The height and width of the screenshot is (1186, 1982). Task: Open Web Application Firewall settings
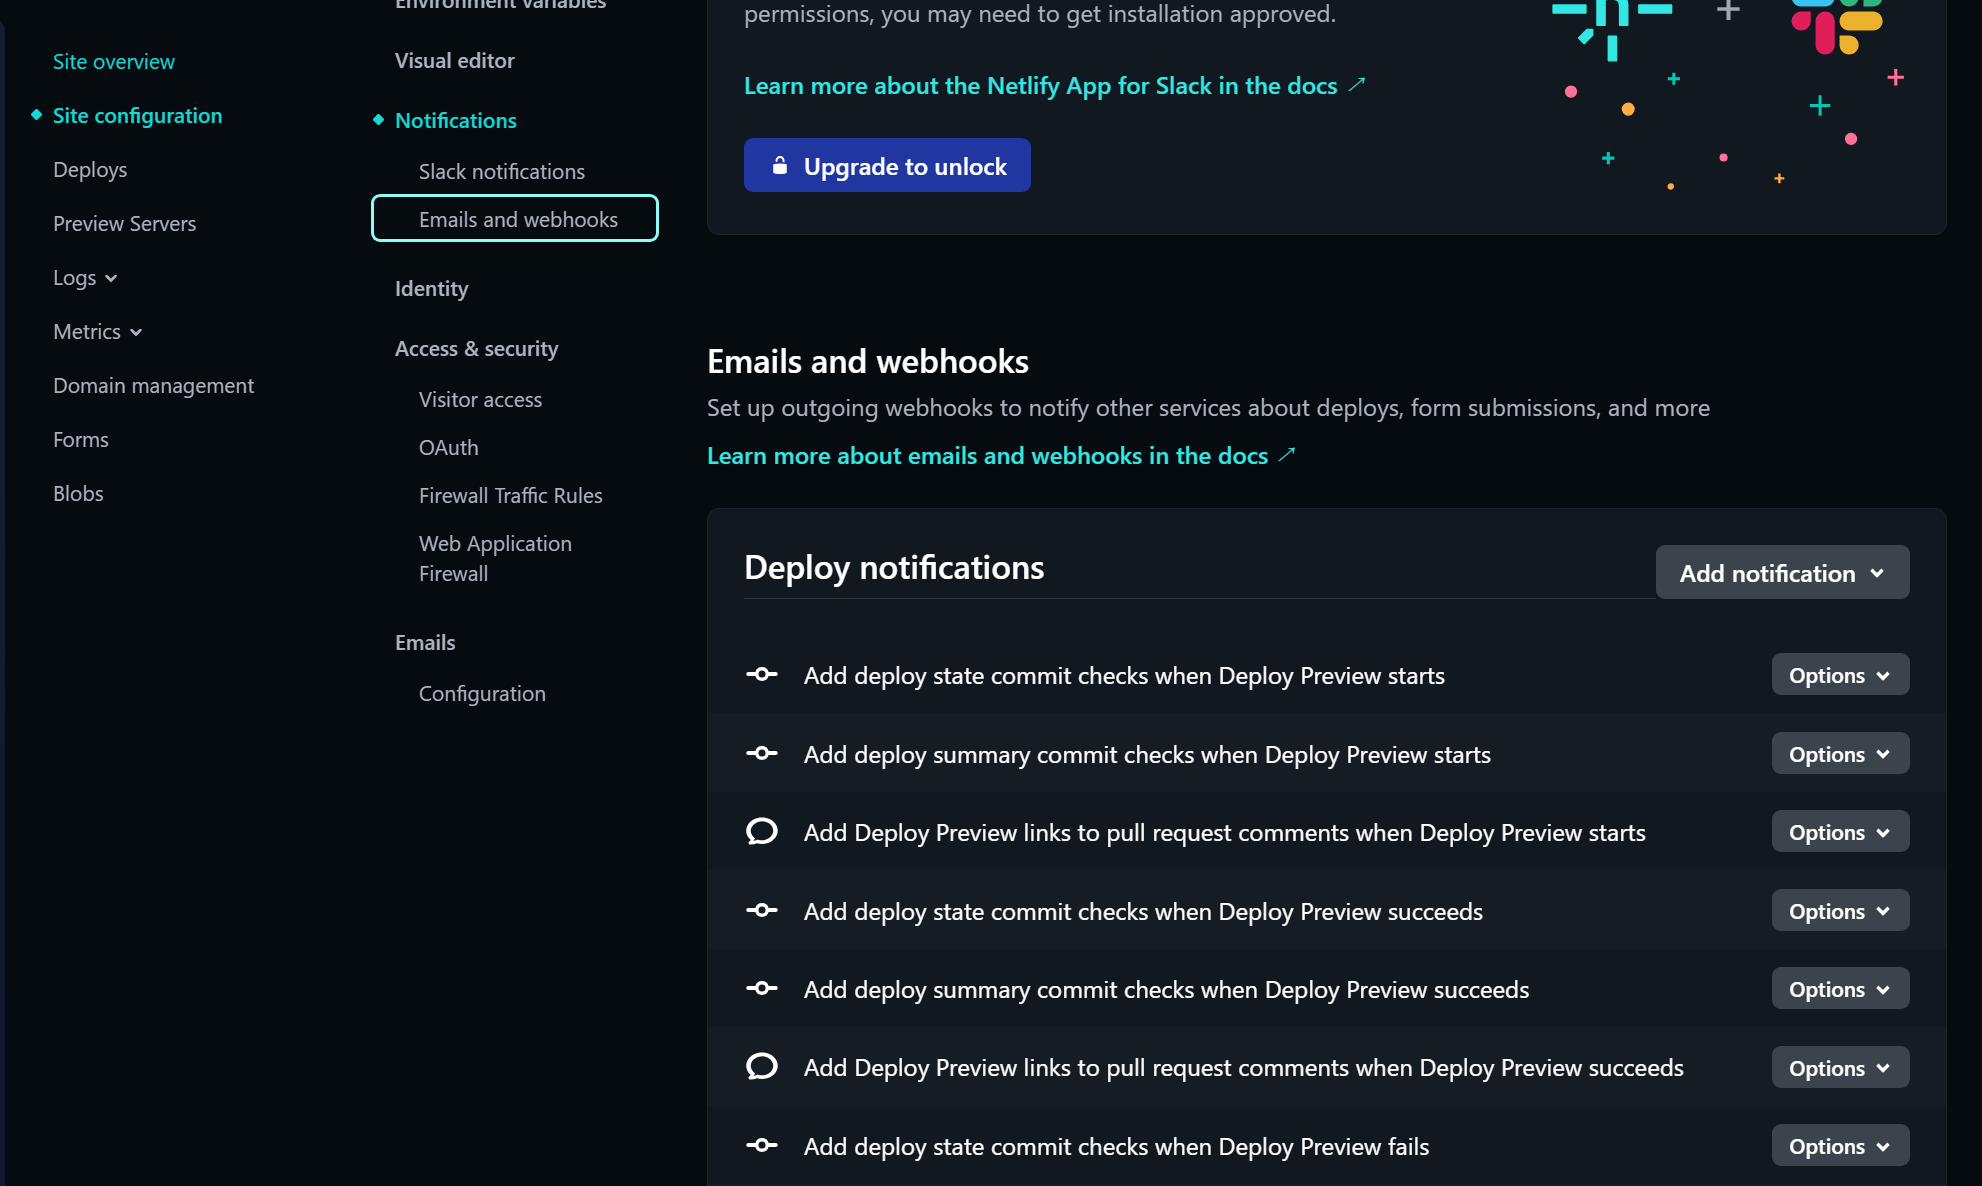pos(496,558)
